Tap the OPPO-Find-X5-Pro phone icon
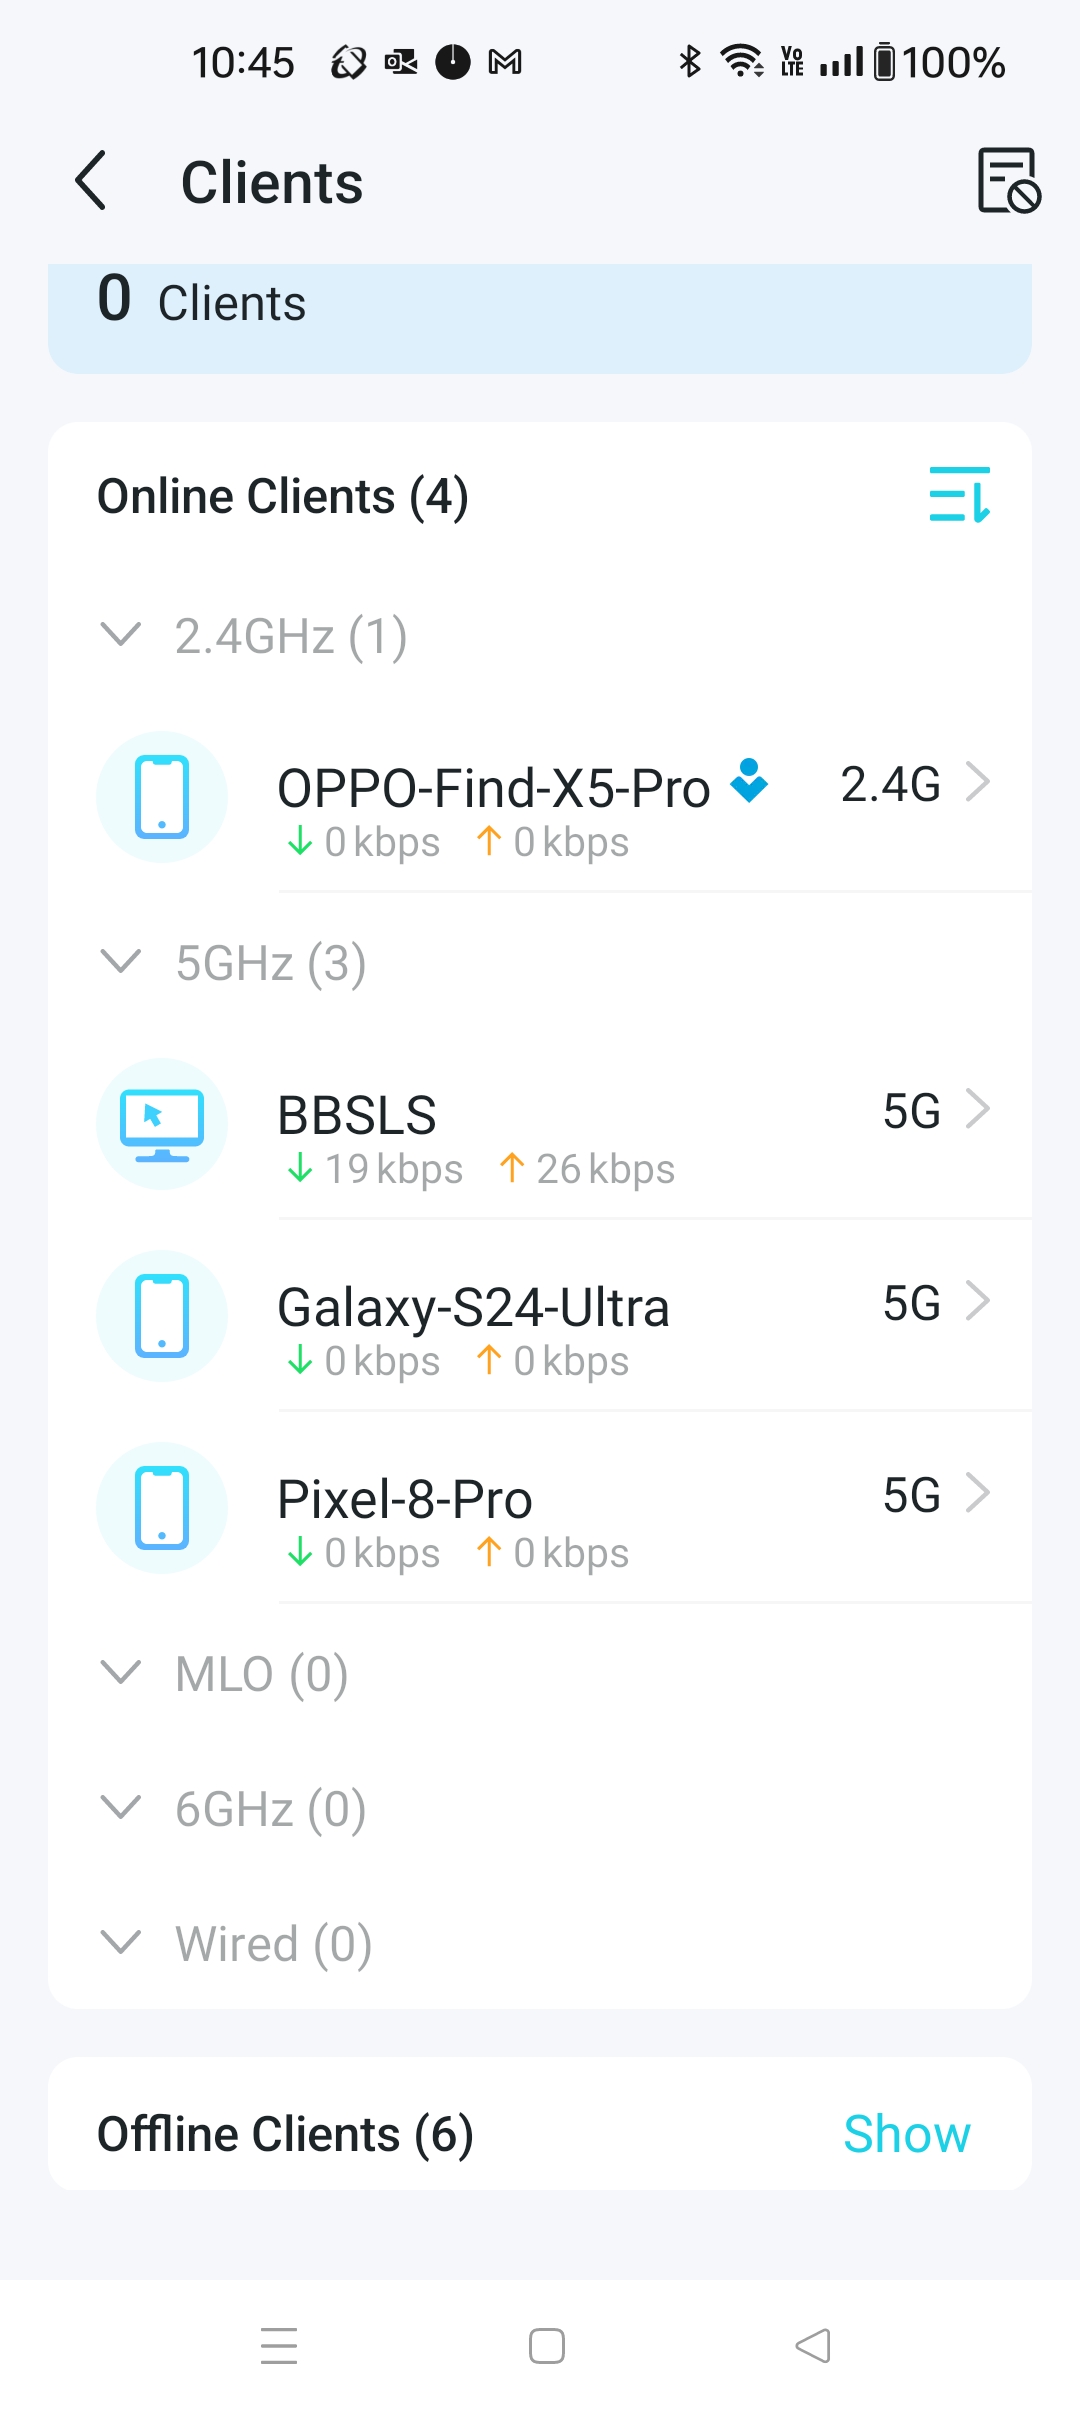The height and width of the screenshot is (2412, 1080). [162, 797]
